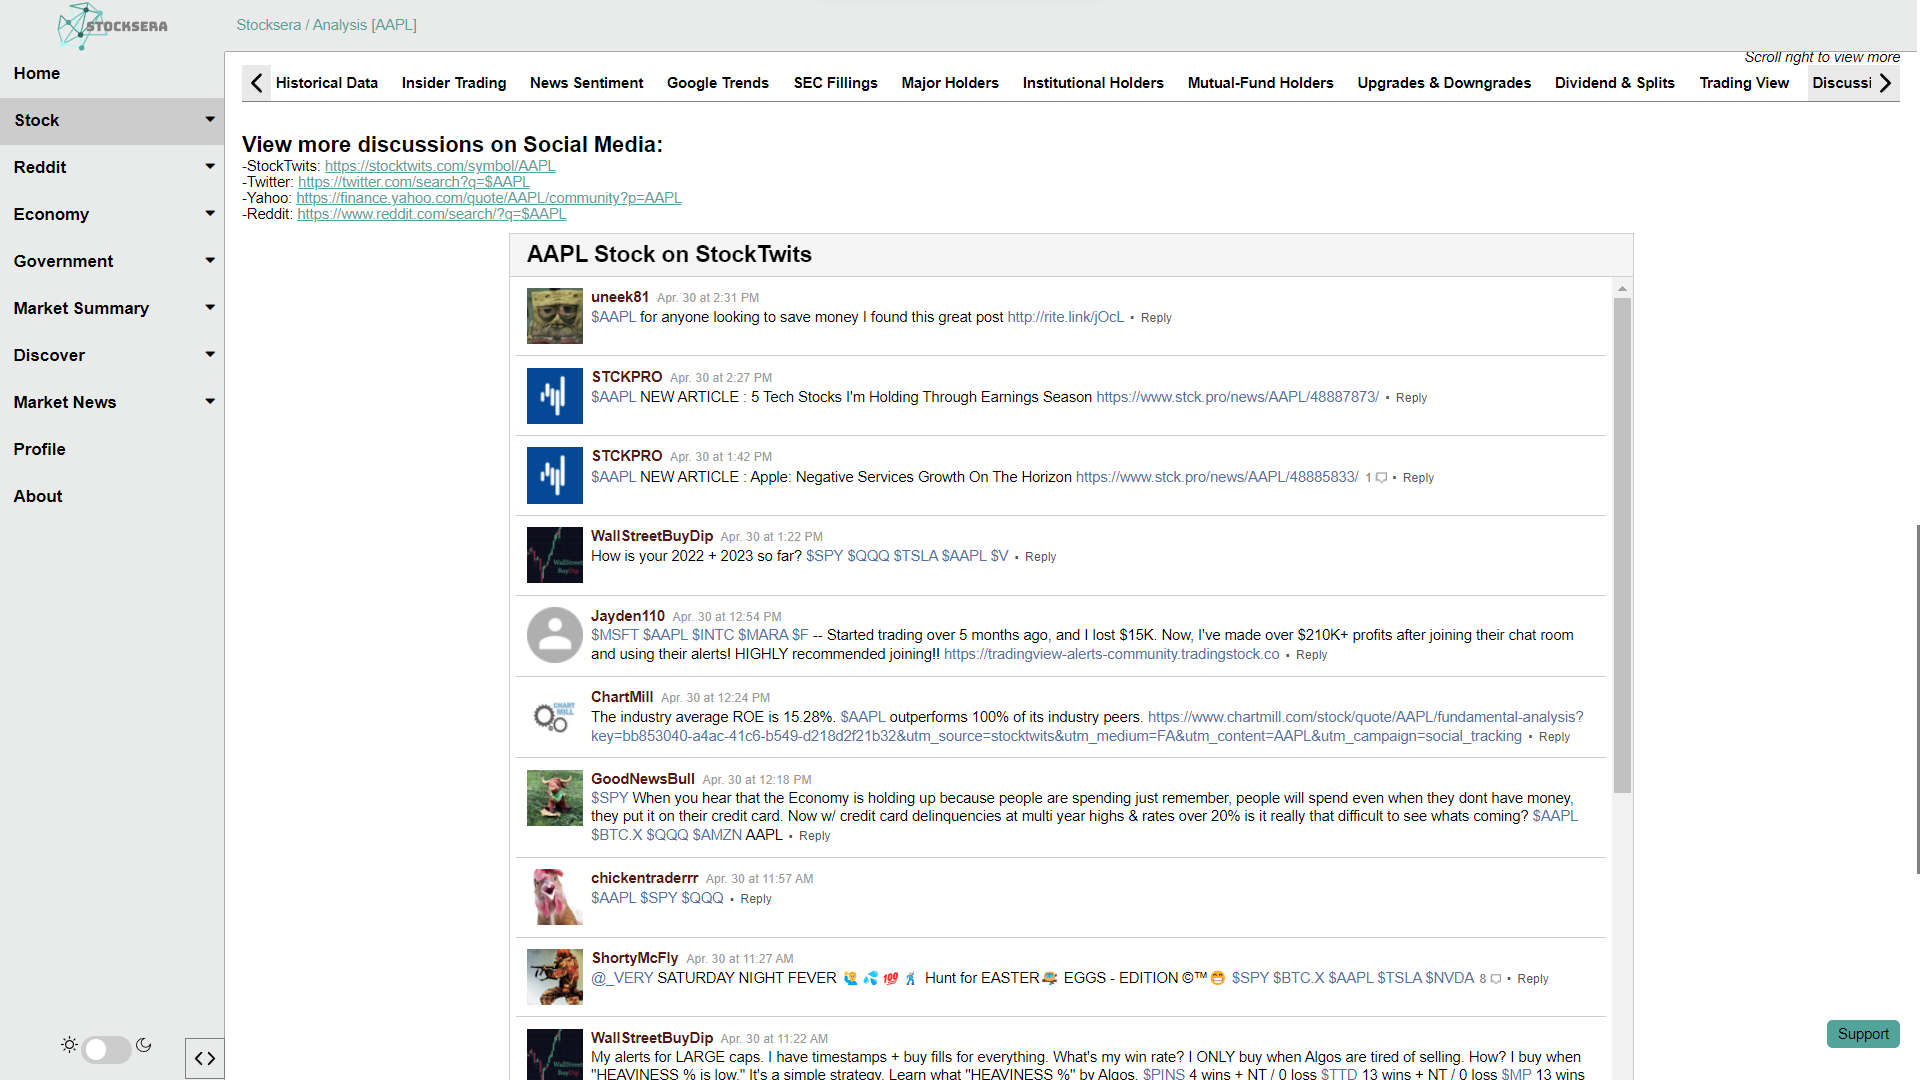Click the sidebar collapse code-bracket icon
Viewport: 1920px width, 1080px height.
[205, 1058]
